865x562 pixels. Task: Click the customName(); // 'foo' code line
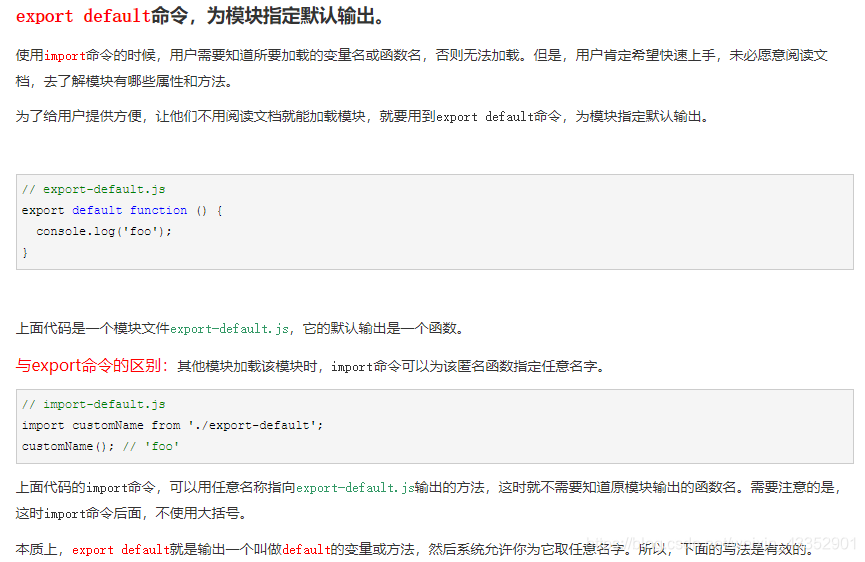pyautogui.click(x=100, y=446)
